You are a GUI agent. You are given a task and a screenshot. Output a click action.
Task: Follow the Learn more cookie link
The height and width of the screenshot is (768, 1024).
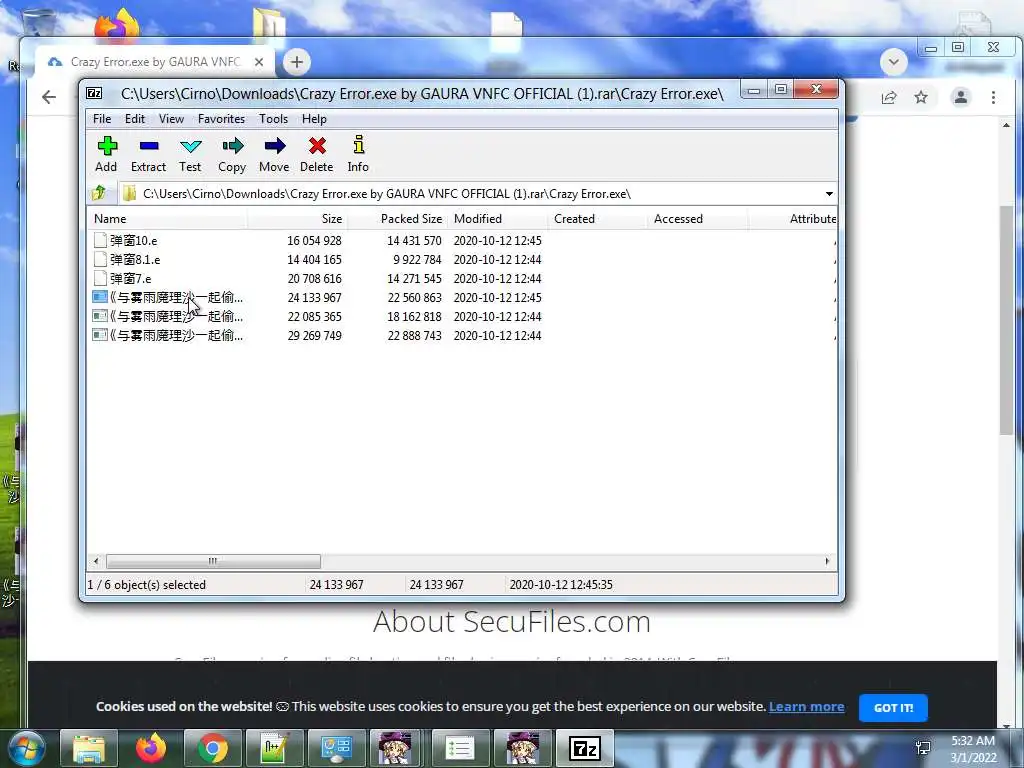[x=807, y=707]
